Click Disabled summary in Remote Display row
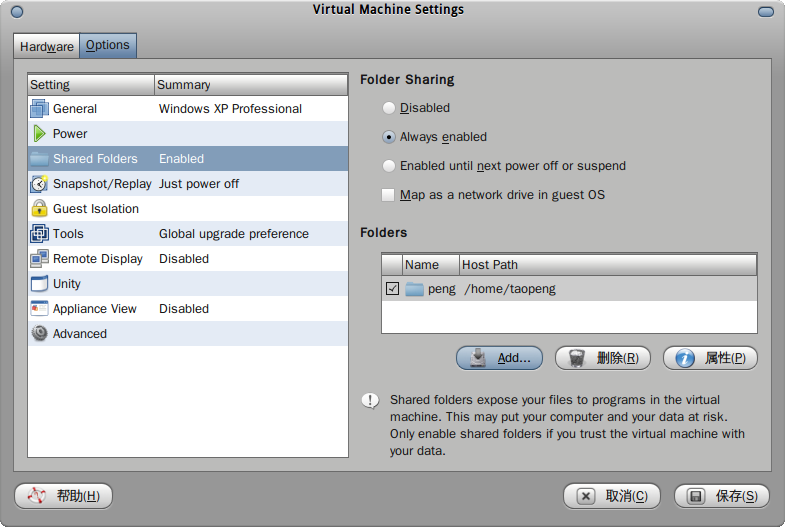785x527 pixels. pos(184,259)
